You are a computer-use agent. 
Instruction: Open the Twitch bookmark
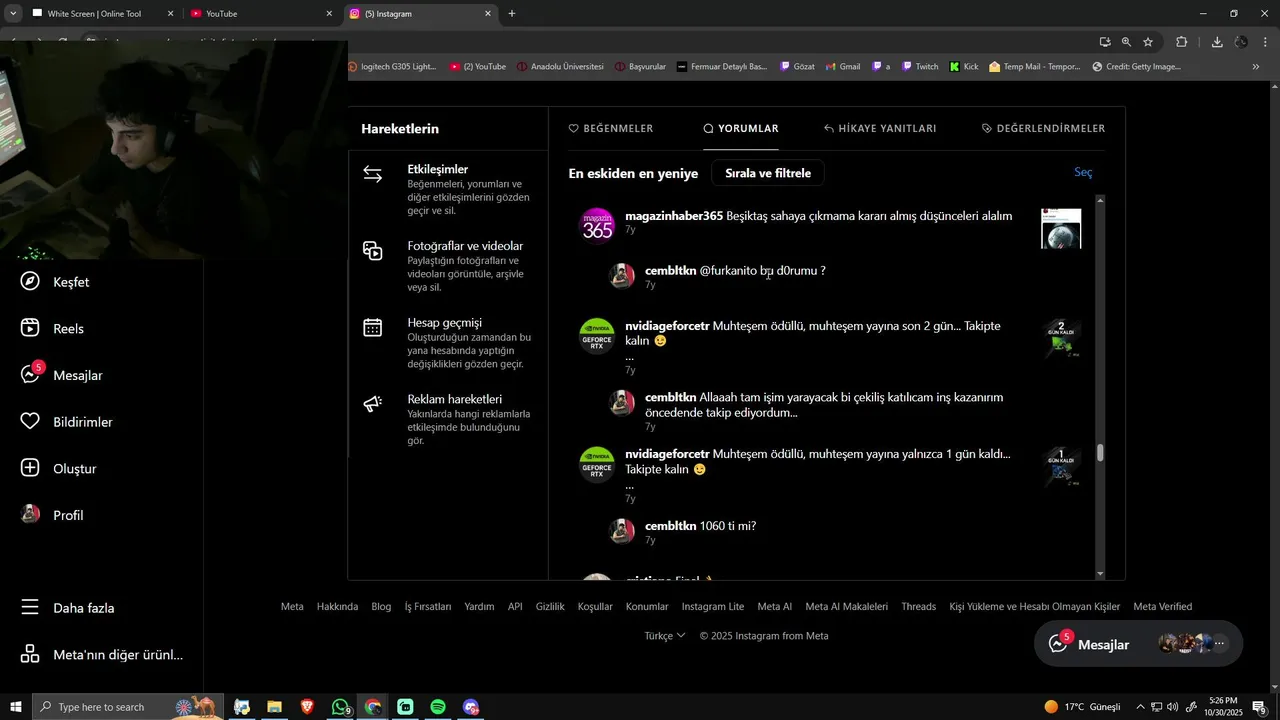919,67
